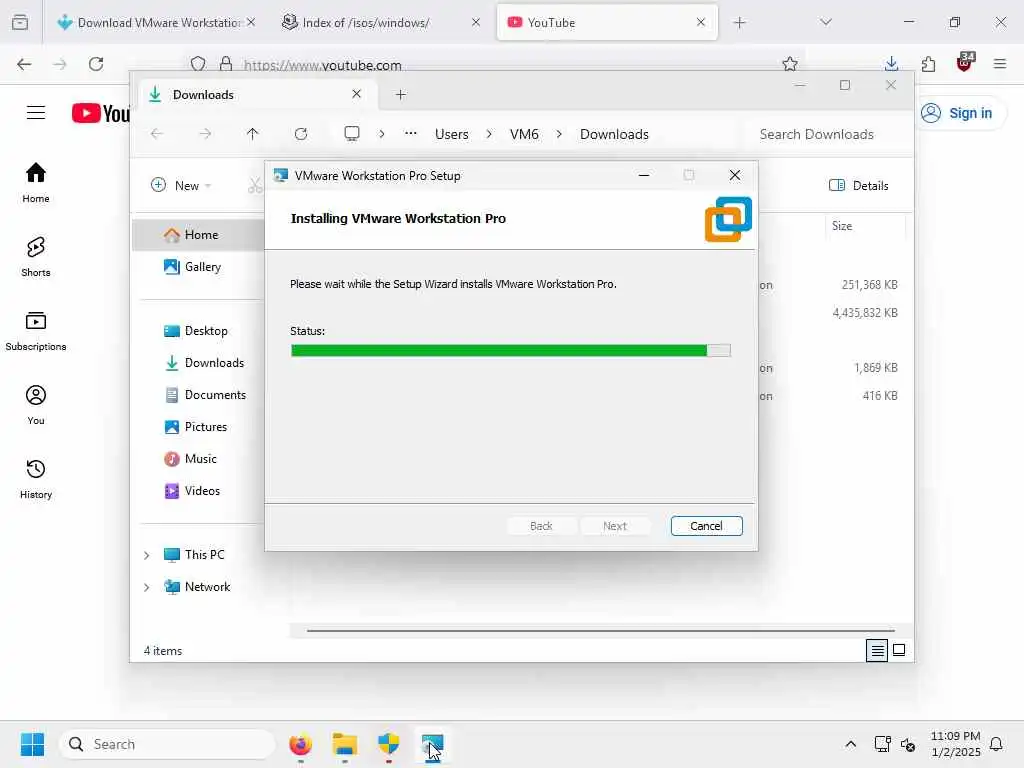Toggle the Details pane in File Explorer

coord(858,185)
